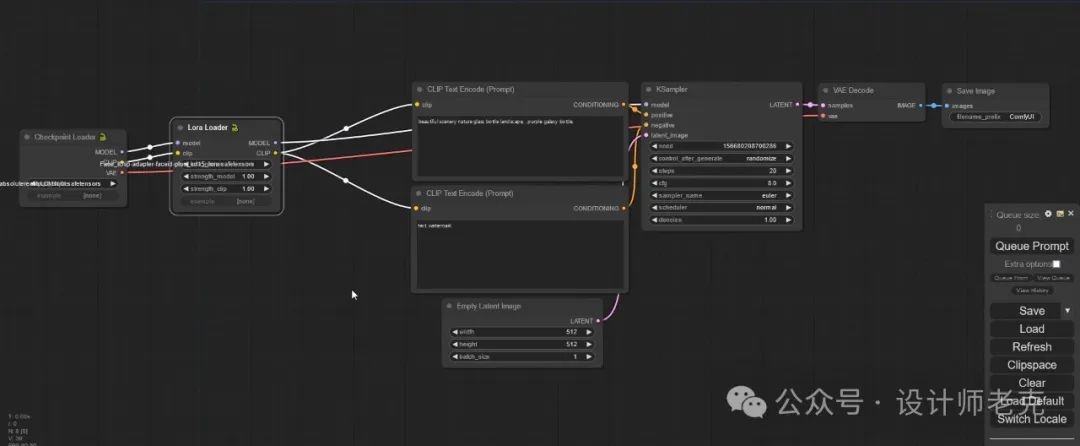1080x446 pixels.
Task: Open sampler_name selector showing euler
Action: [721, 195]
